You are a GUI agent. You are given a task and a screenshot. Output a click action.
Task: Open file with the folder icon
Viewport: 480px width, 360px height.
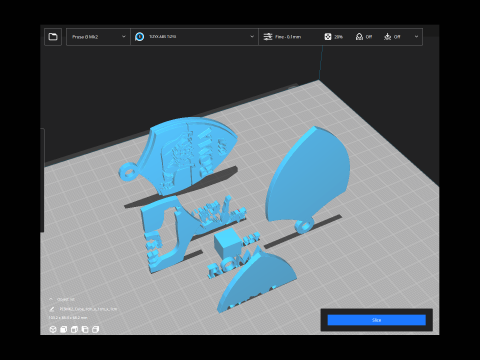[53, 37]
